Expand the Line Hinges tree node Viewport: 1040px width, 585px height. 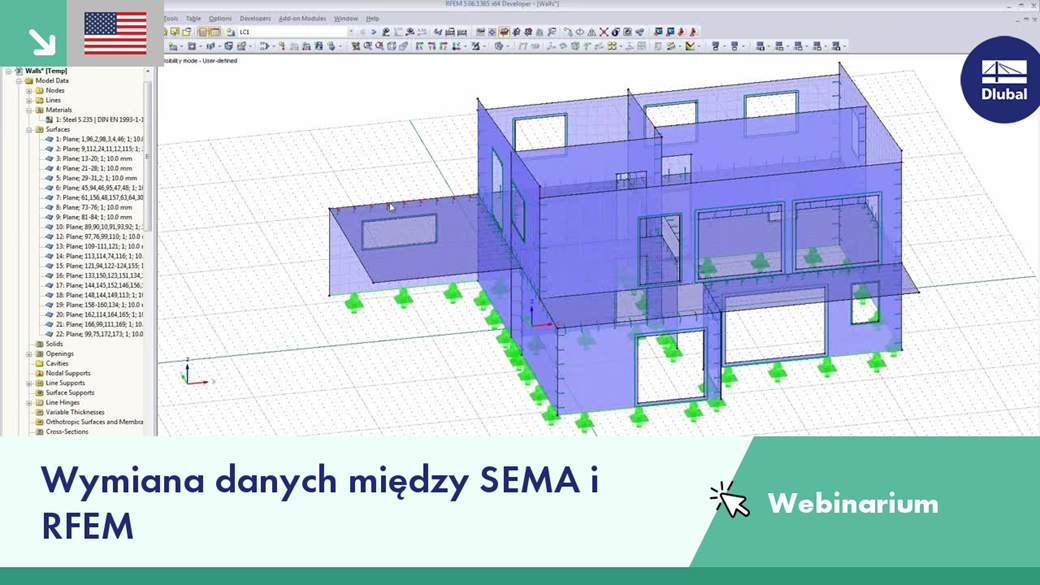pos(29,403)
